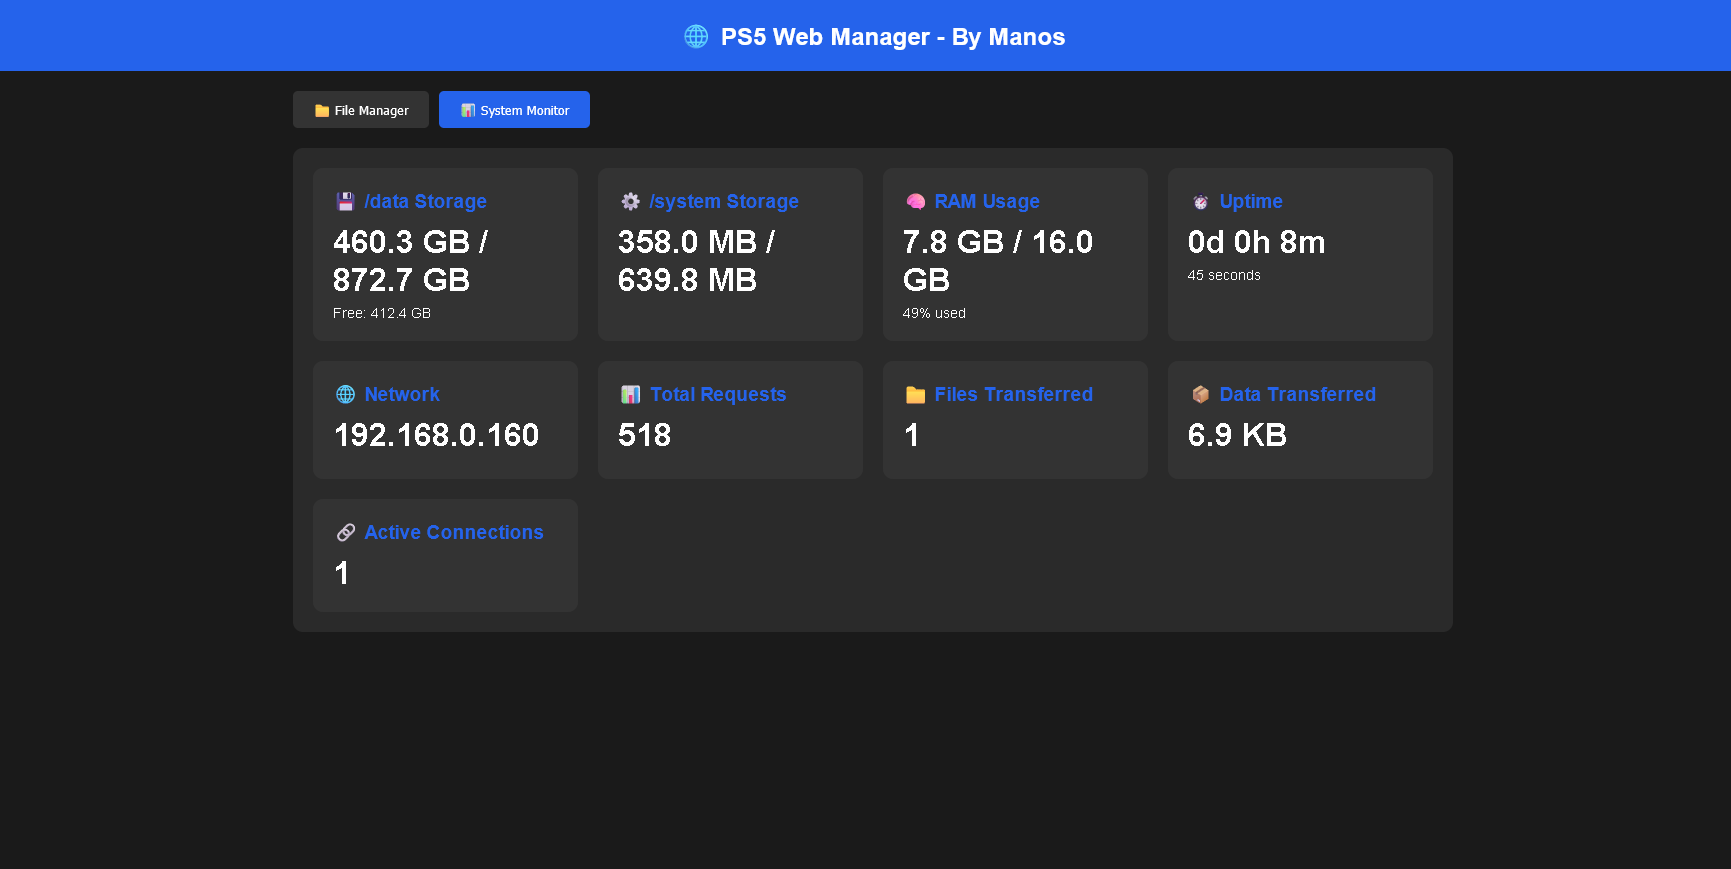Click the folder icon on the File Manager tab

(x=322, y=111)
